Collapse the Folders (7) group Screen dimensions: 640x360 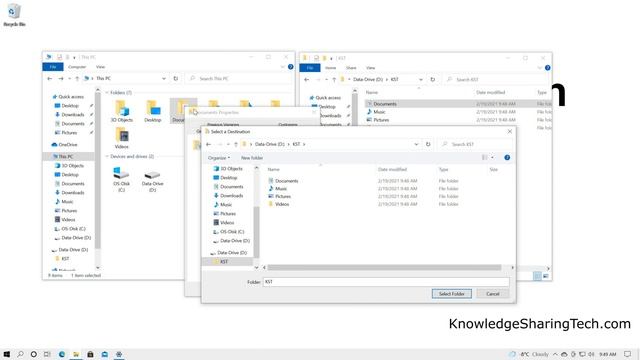coord(107,93)
